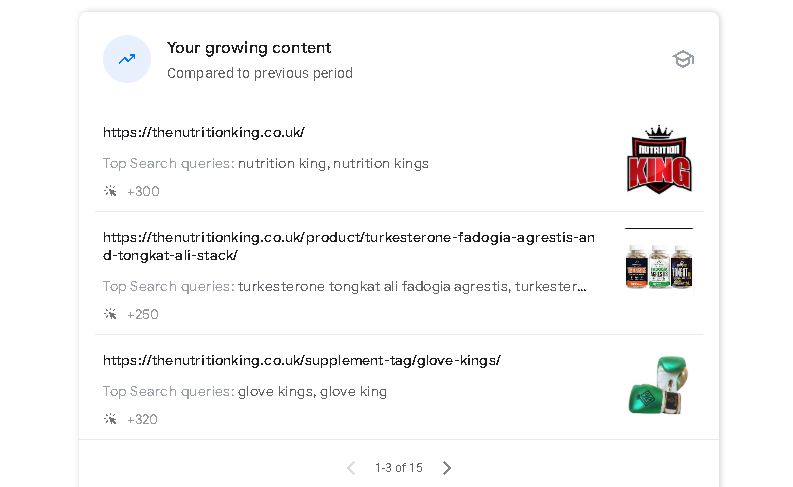
Task: Click "Compared to previous period" subtitle
Action: point(259,73)
